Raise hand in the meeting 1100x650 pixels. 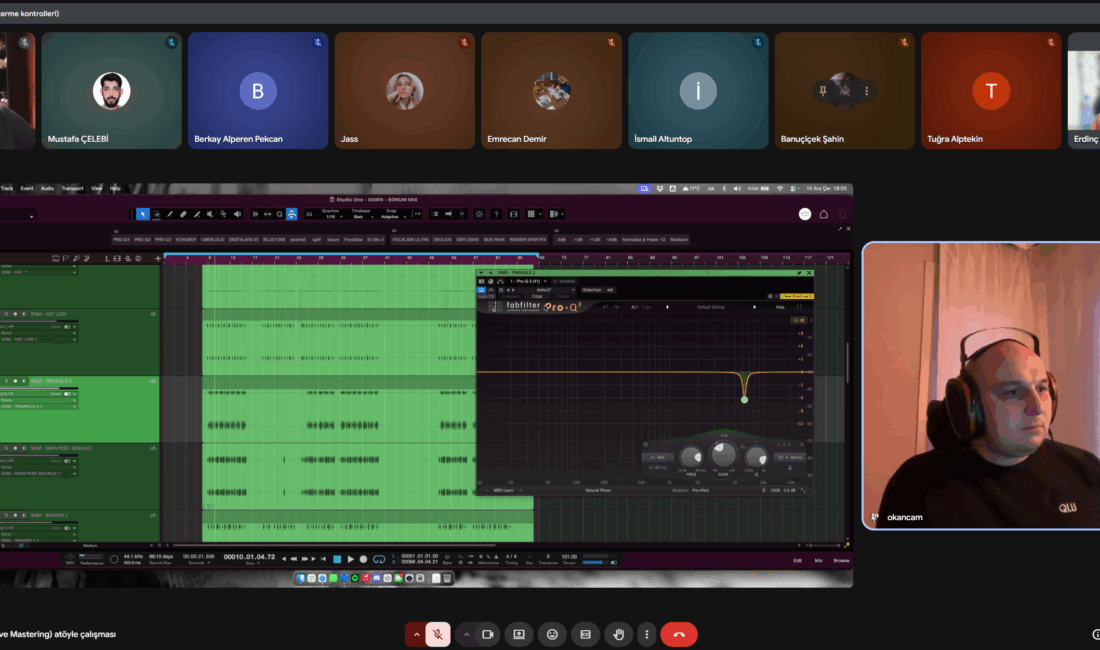pyautogui.click(x=619, y=634)
